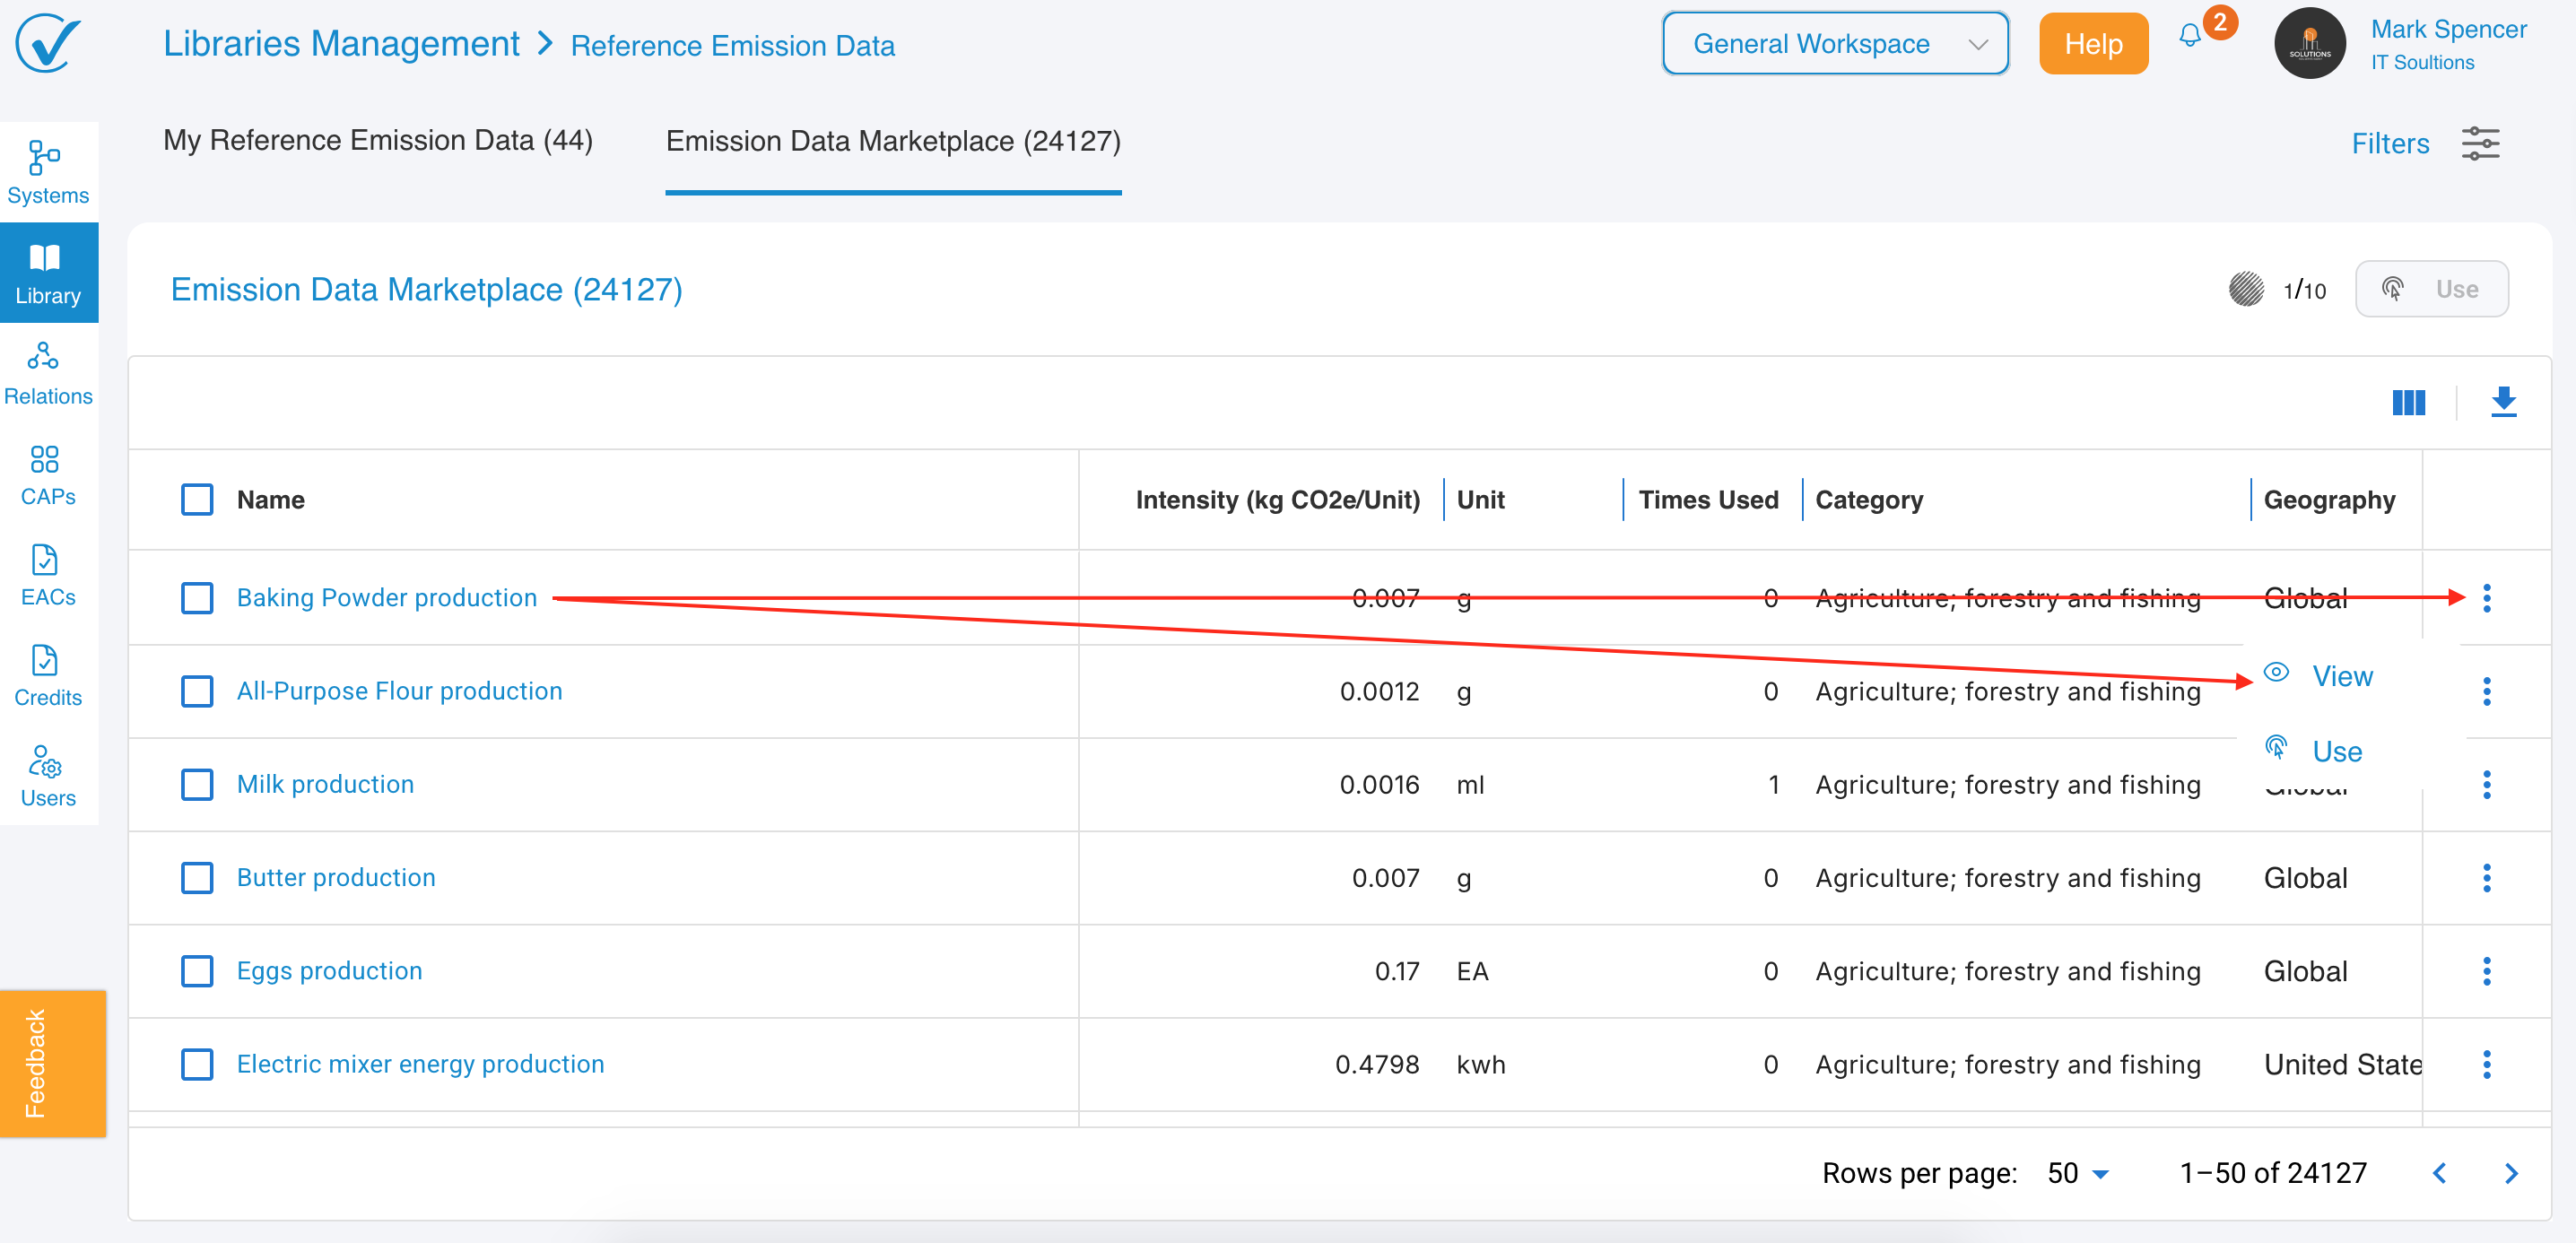Click the orange Help button
The width and height of the screenshot is (2576, 1243).
[x=2093, y=43]
